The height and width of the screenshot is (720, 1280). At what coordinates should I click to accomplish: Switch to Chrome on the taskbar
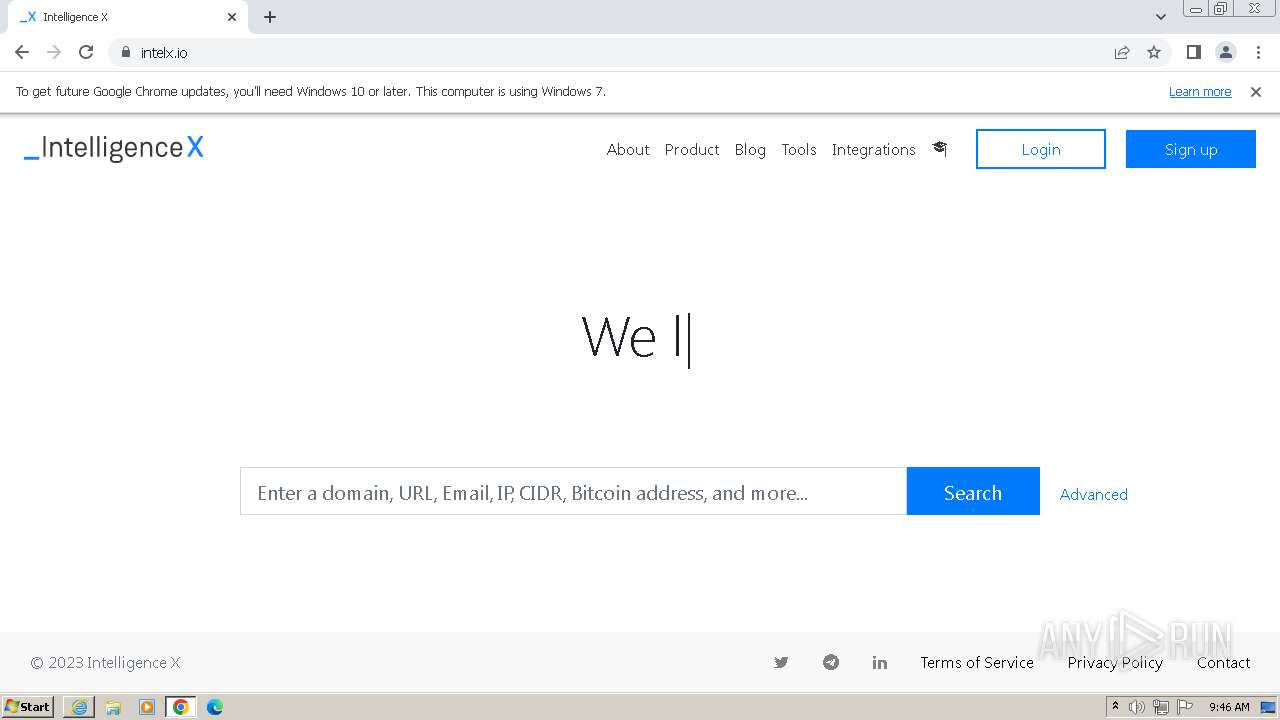[x=181, y=707]
